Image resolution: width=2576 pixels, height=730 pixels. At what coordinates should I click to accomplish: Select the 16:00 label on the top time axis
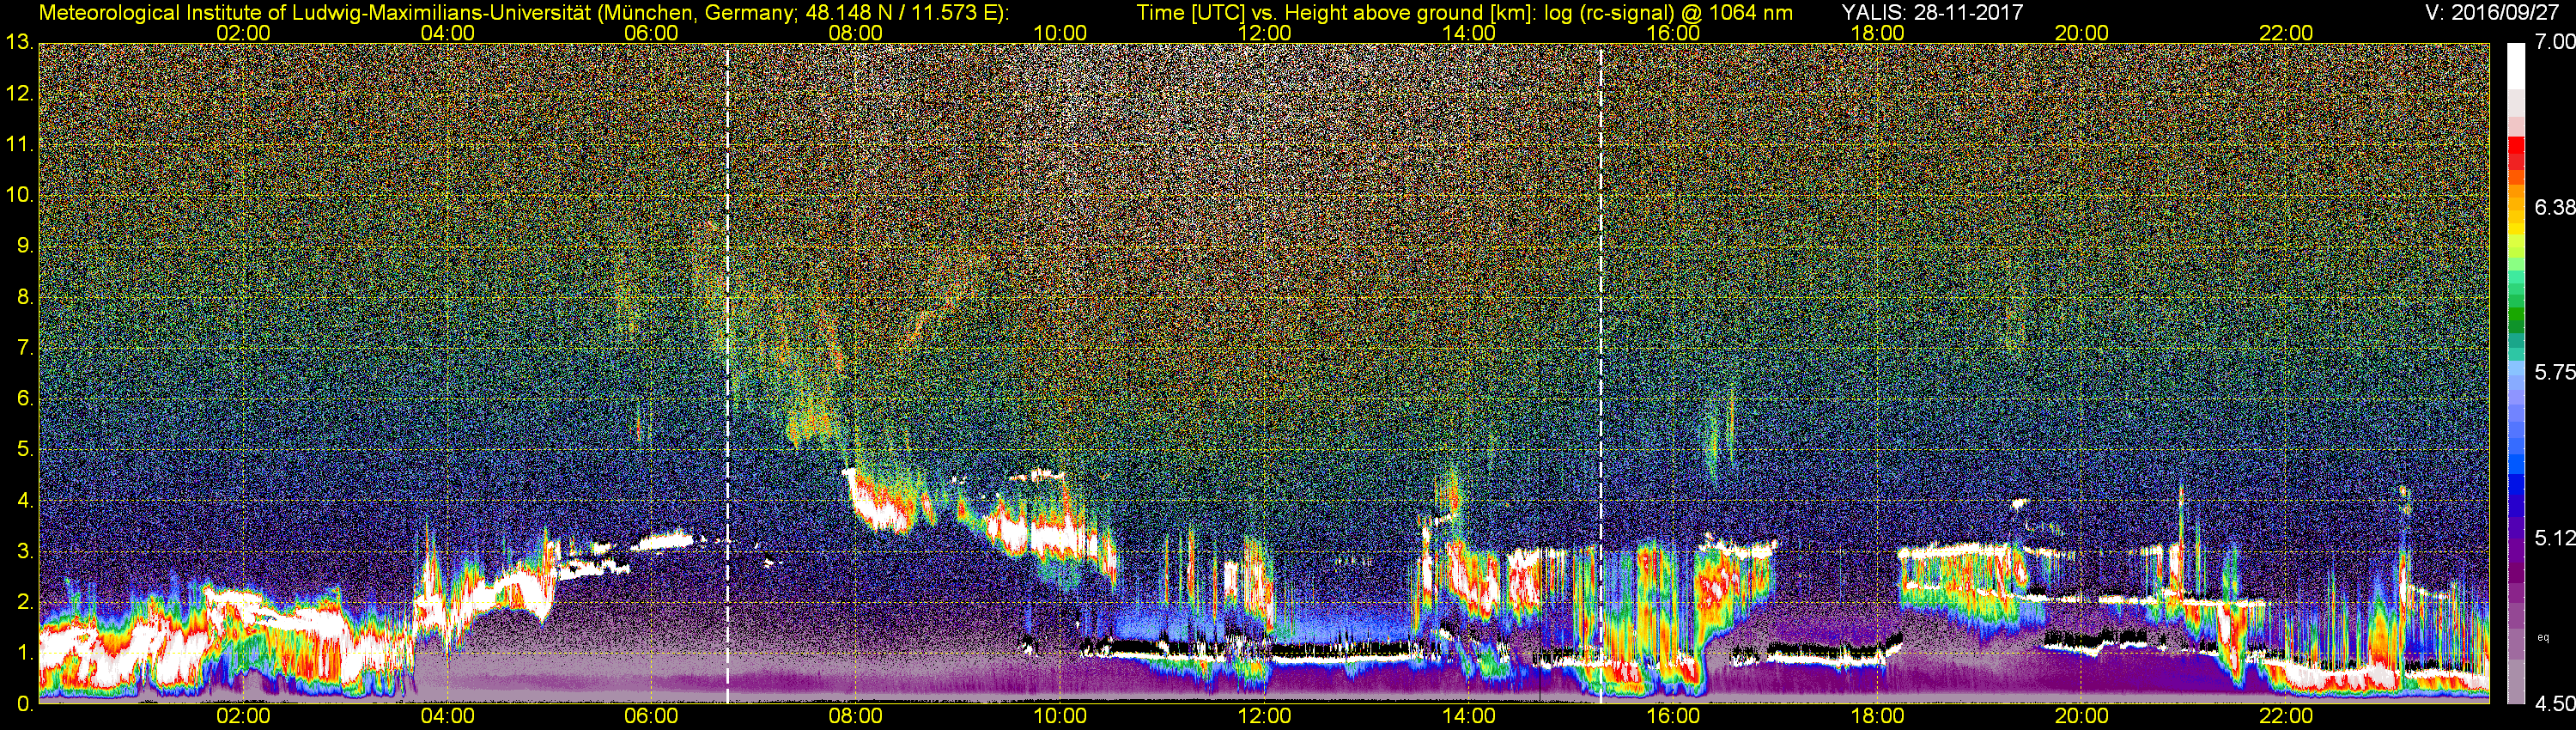(x=1673, y=33)
